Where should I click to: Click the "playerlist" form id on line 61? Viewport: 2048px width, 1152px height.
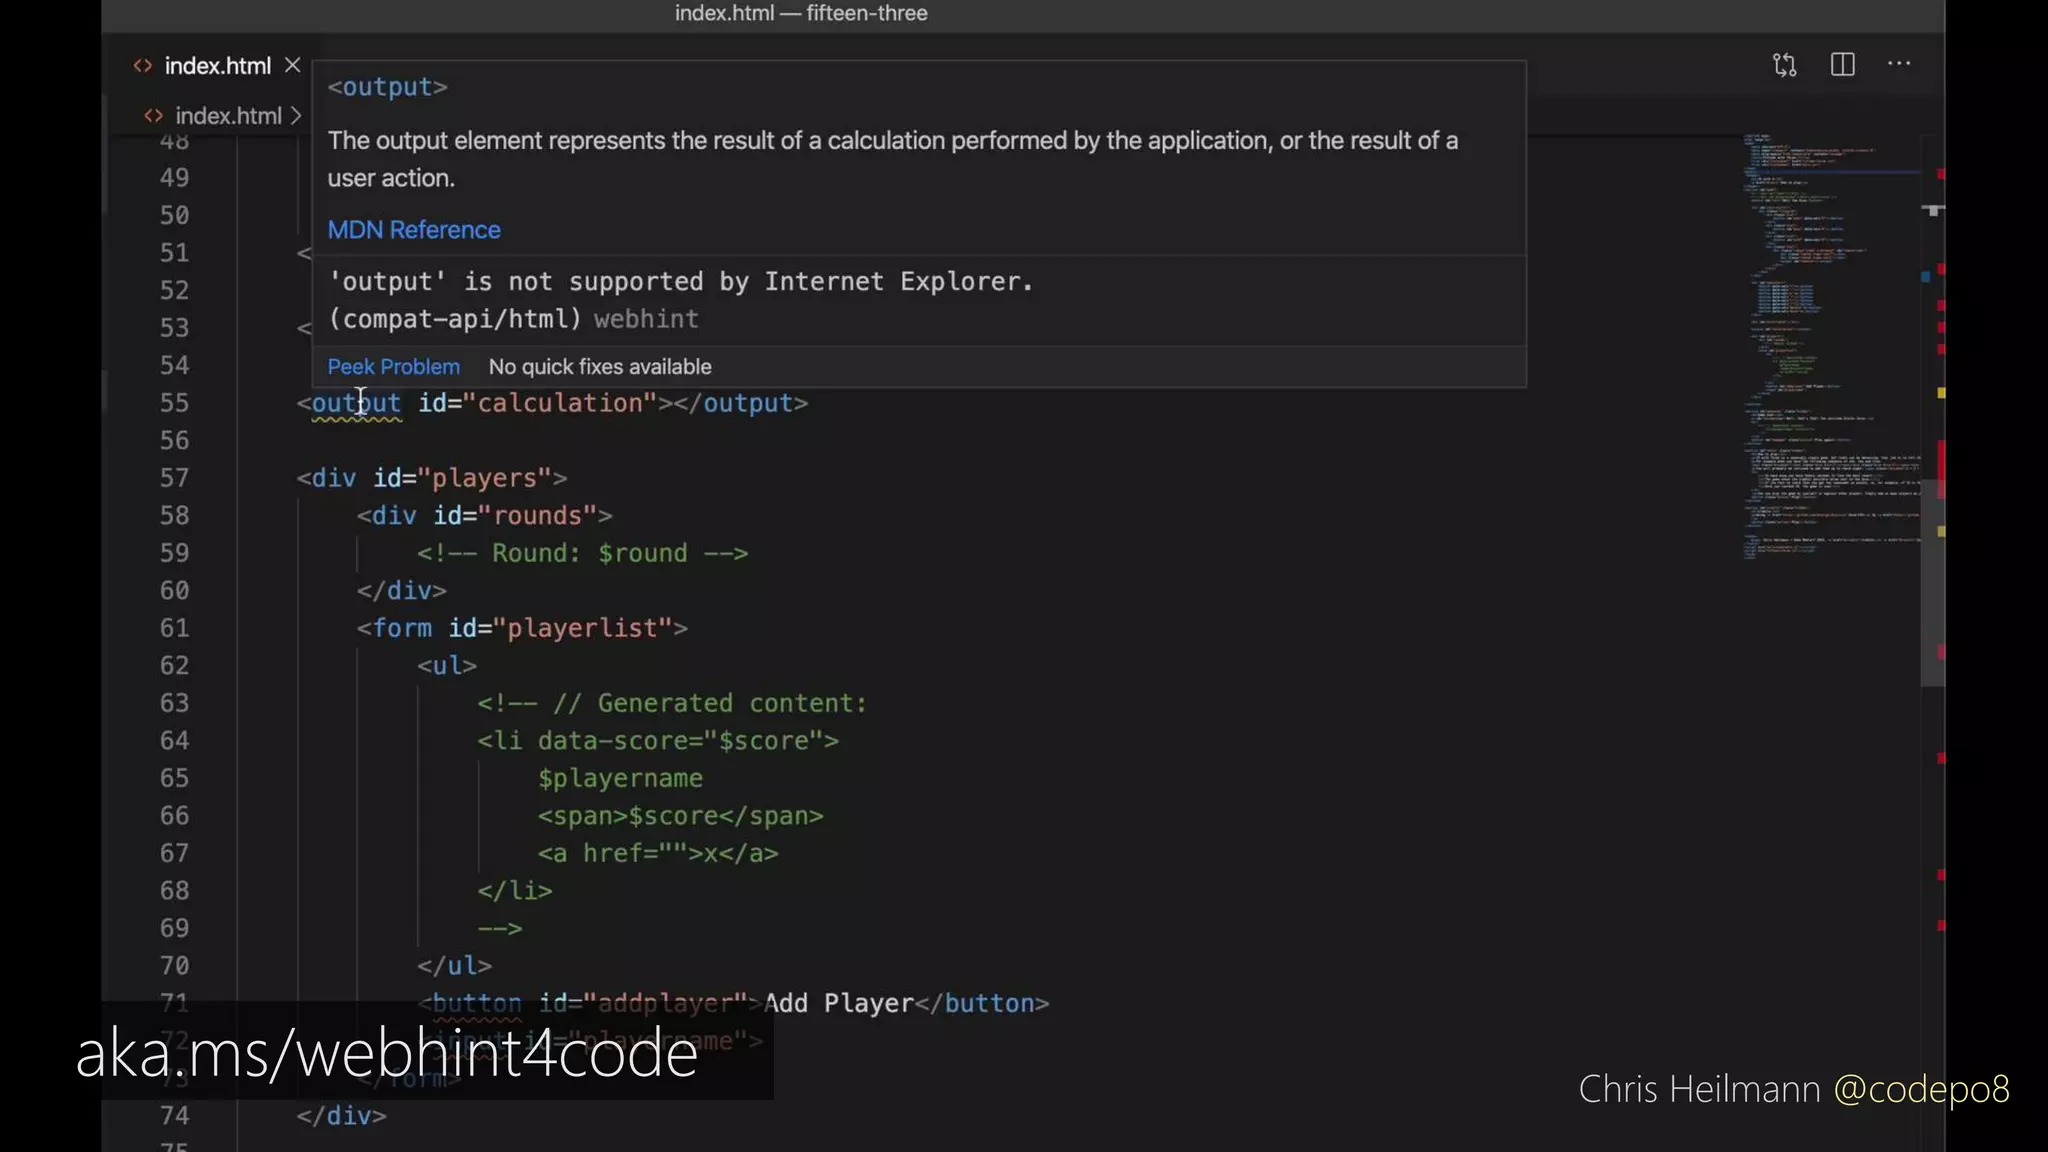pos(582,628)
